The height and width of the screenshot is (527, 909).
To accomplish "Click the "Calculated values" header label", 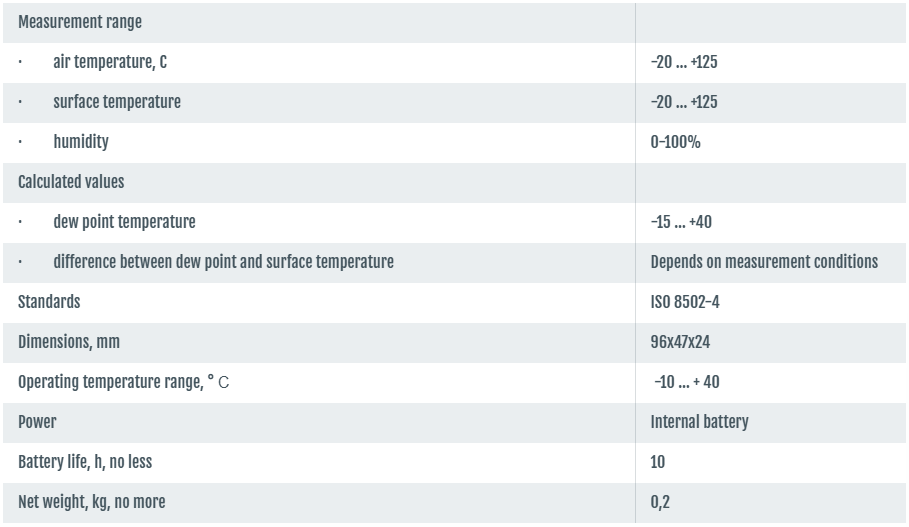I will (71, 182).
